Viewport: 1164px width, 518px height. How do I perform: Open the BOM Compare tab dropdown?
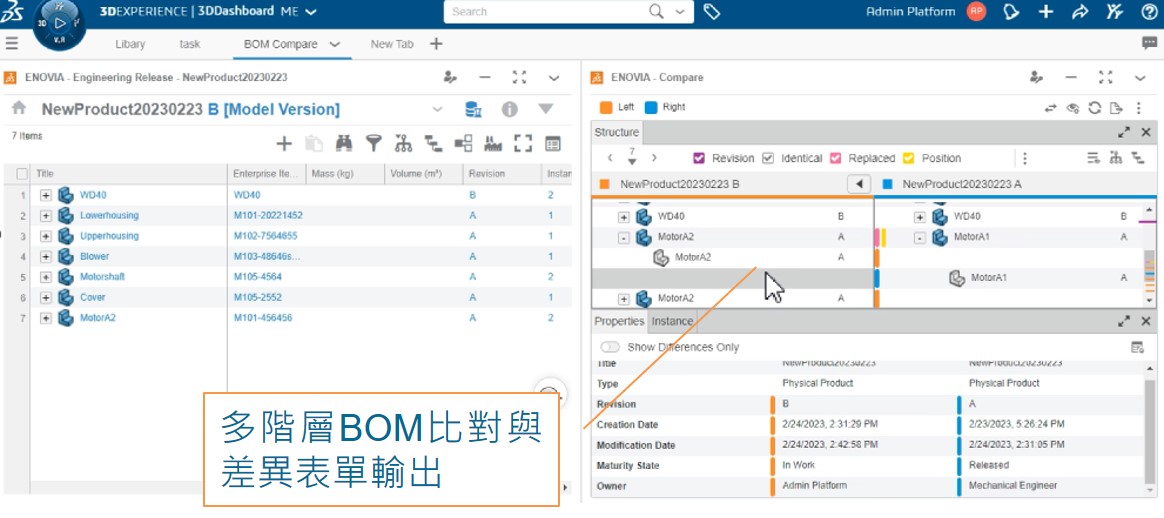[335, 44]
